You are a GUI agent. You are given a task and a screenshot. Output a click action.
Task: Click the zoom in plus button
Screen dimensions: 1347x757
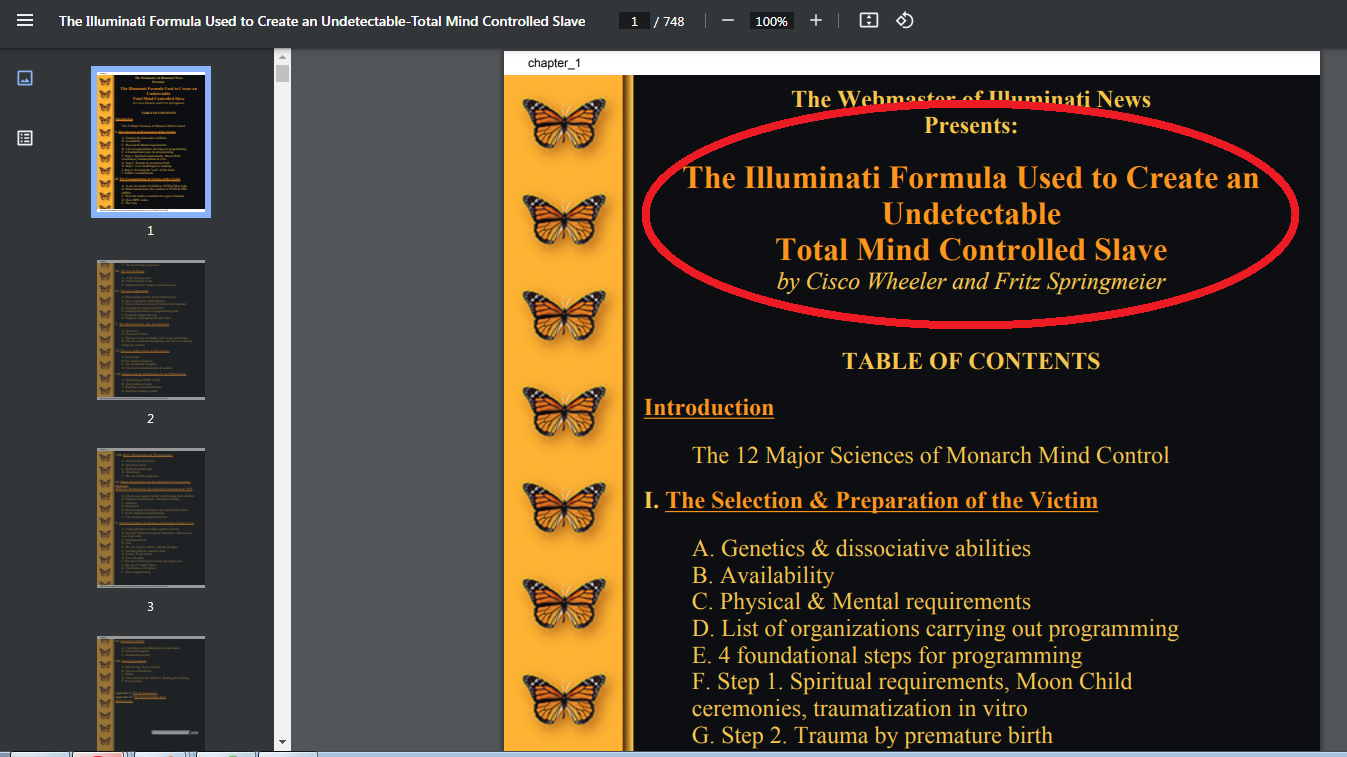816,20
